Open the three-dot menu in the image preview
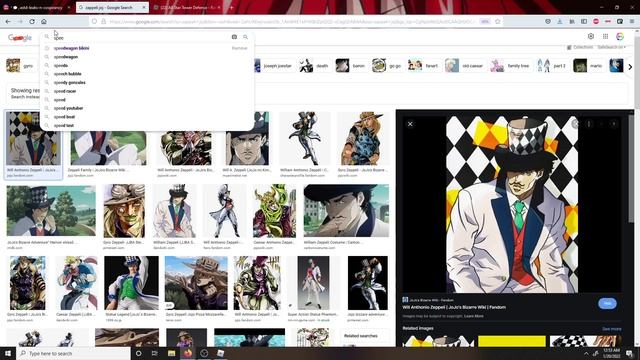The width and height of the screenshot is (640, 360). tap(589, 124)
